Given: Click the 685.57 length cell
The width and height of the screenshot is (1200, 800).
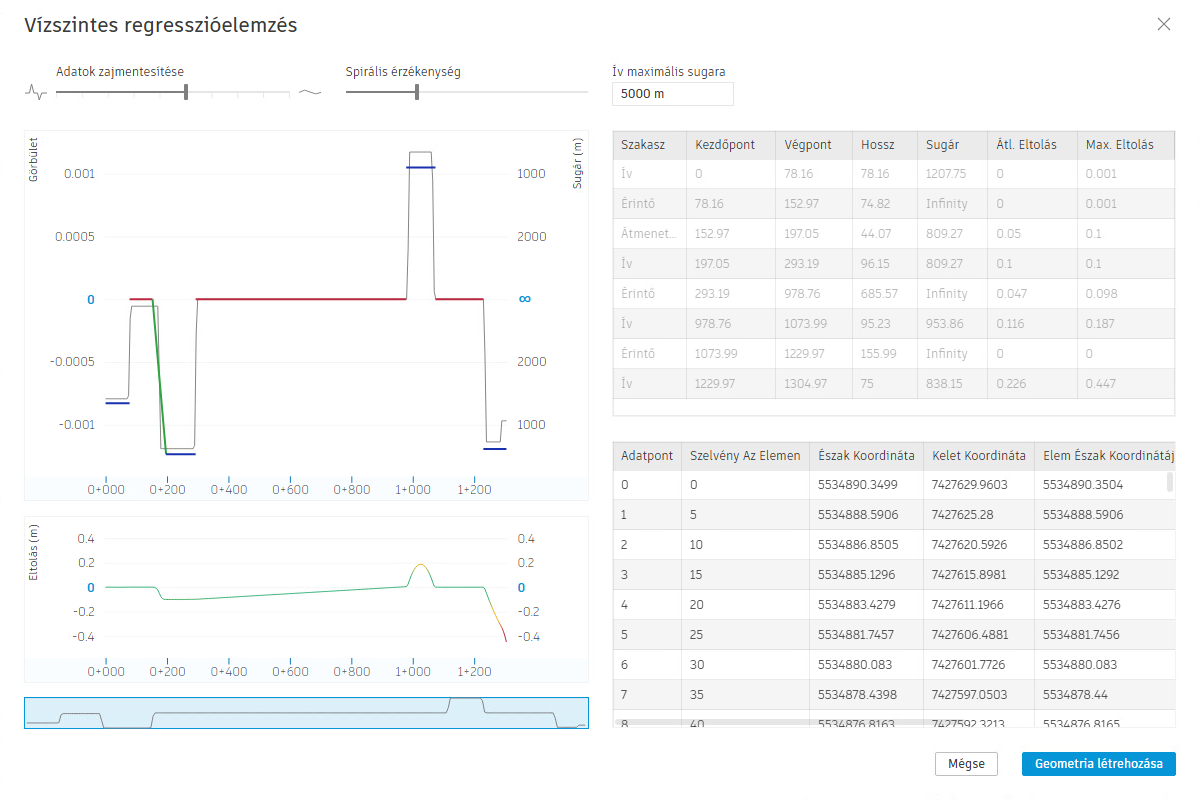Looking at the screenshot, I should (x=885, y=294).
